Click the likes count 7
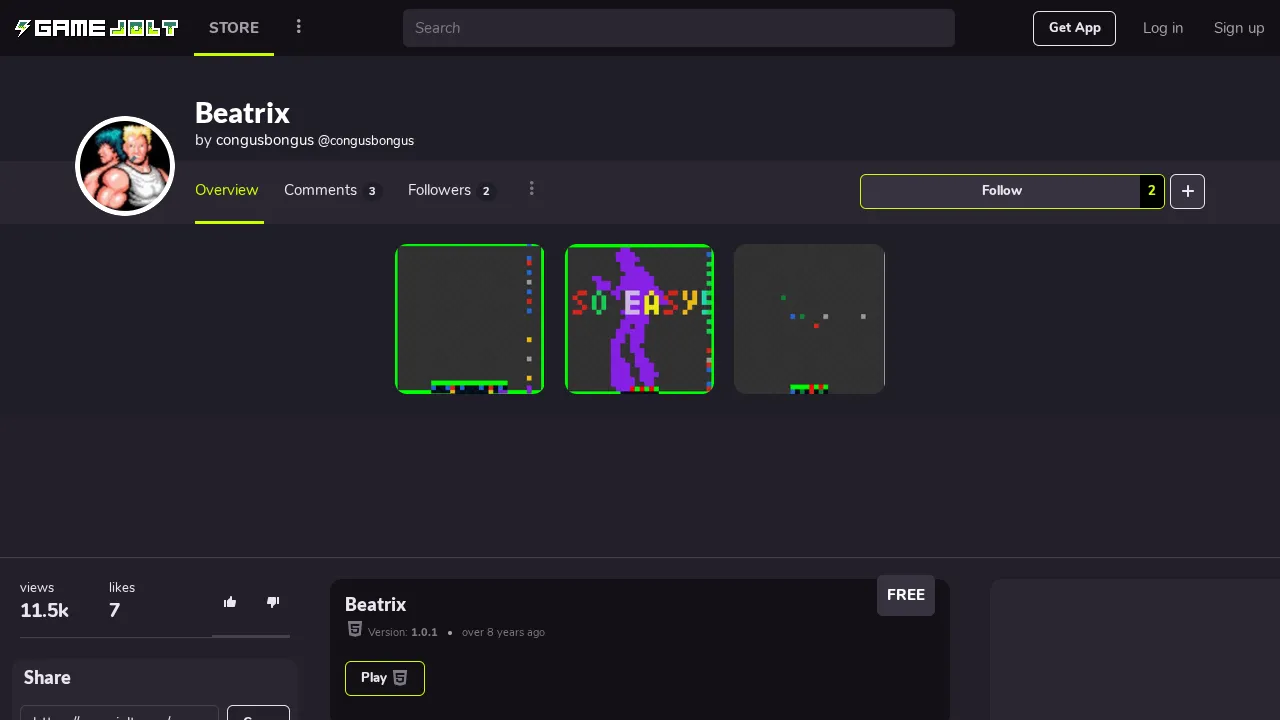 (115, 611)
